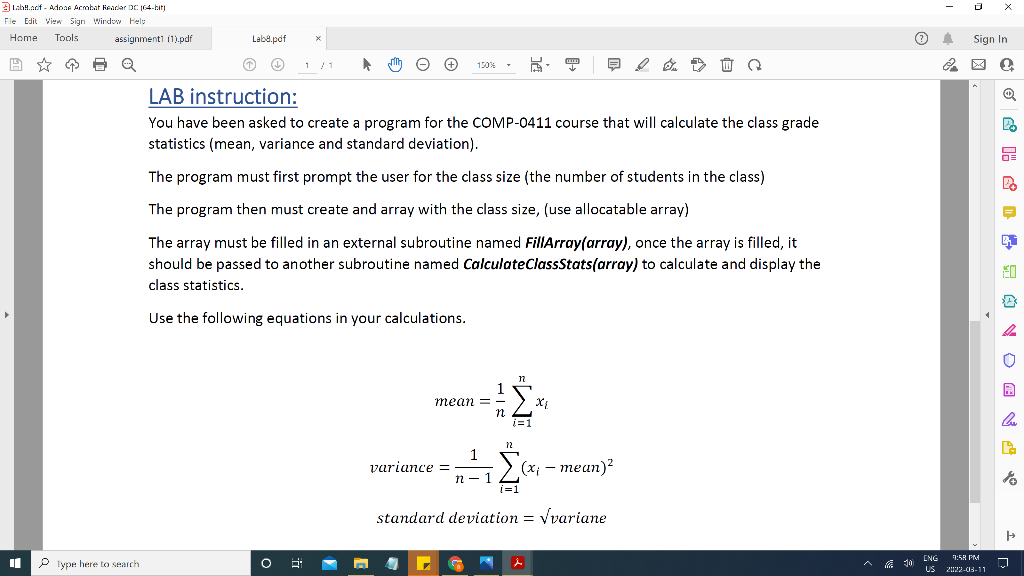Send file by email envelope icon
This screenshot has width=1024, height=576.
978,65
